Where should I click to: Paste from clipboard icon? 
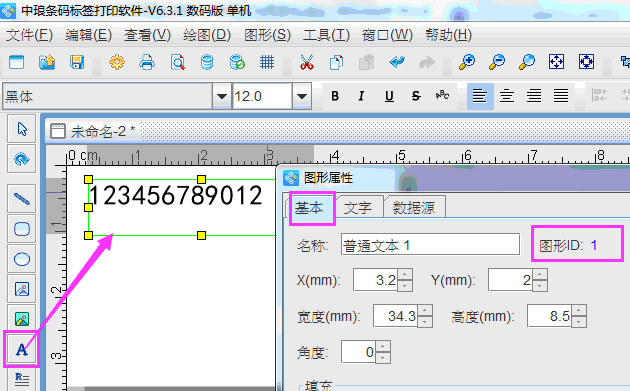(x=366, y=62)
